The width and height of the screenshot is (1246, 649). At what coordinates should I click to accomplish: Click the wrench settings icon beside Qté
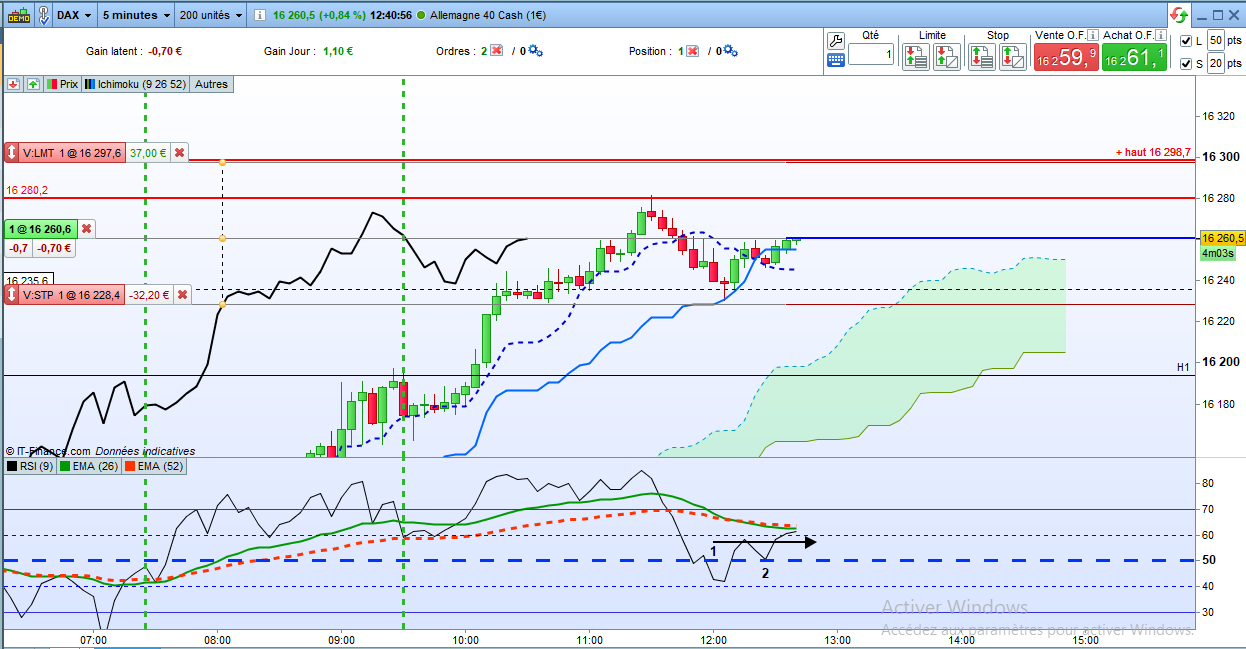tap(837, 40)
